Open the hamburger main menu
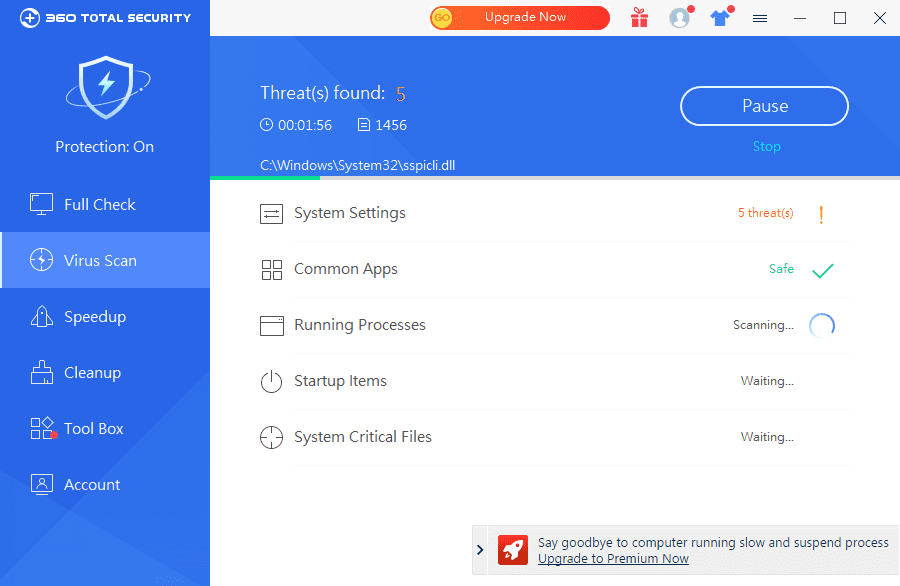The image size is (900, 586). pyautogui.click(x=760, y=18)
